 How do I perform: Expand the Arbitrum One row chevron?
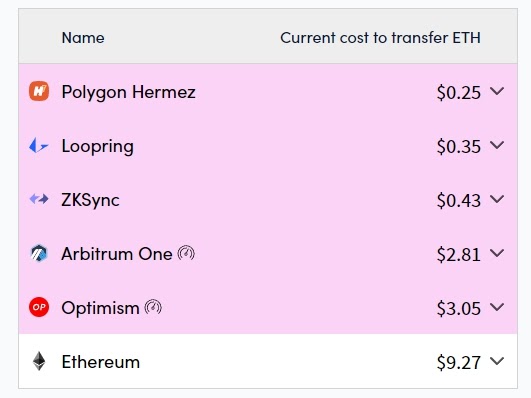click(497, 253)
